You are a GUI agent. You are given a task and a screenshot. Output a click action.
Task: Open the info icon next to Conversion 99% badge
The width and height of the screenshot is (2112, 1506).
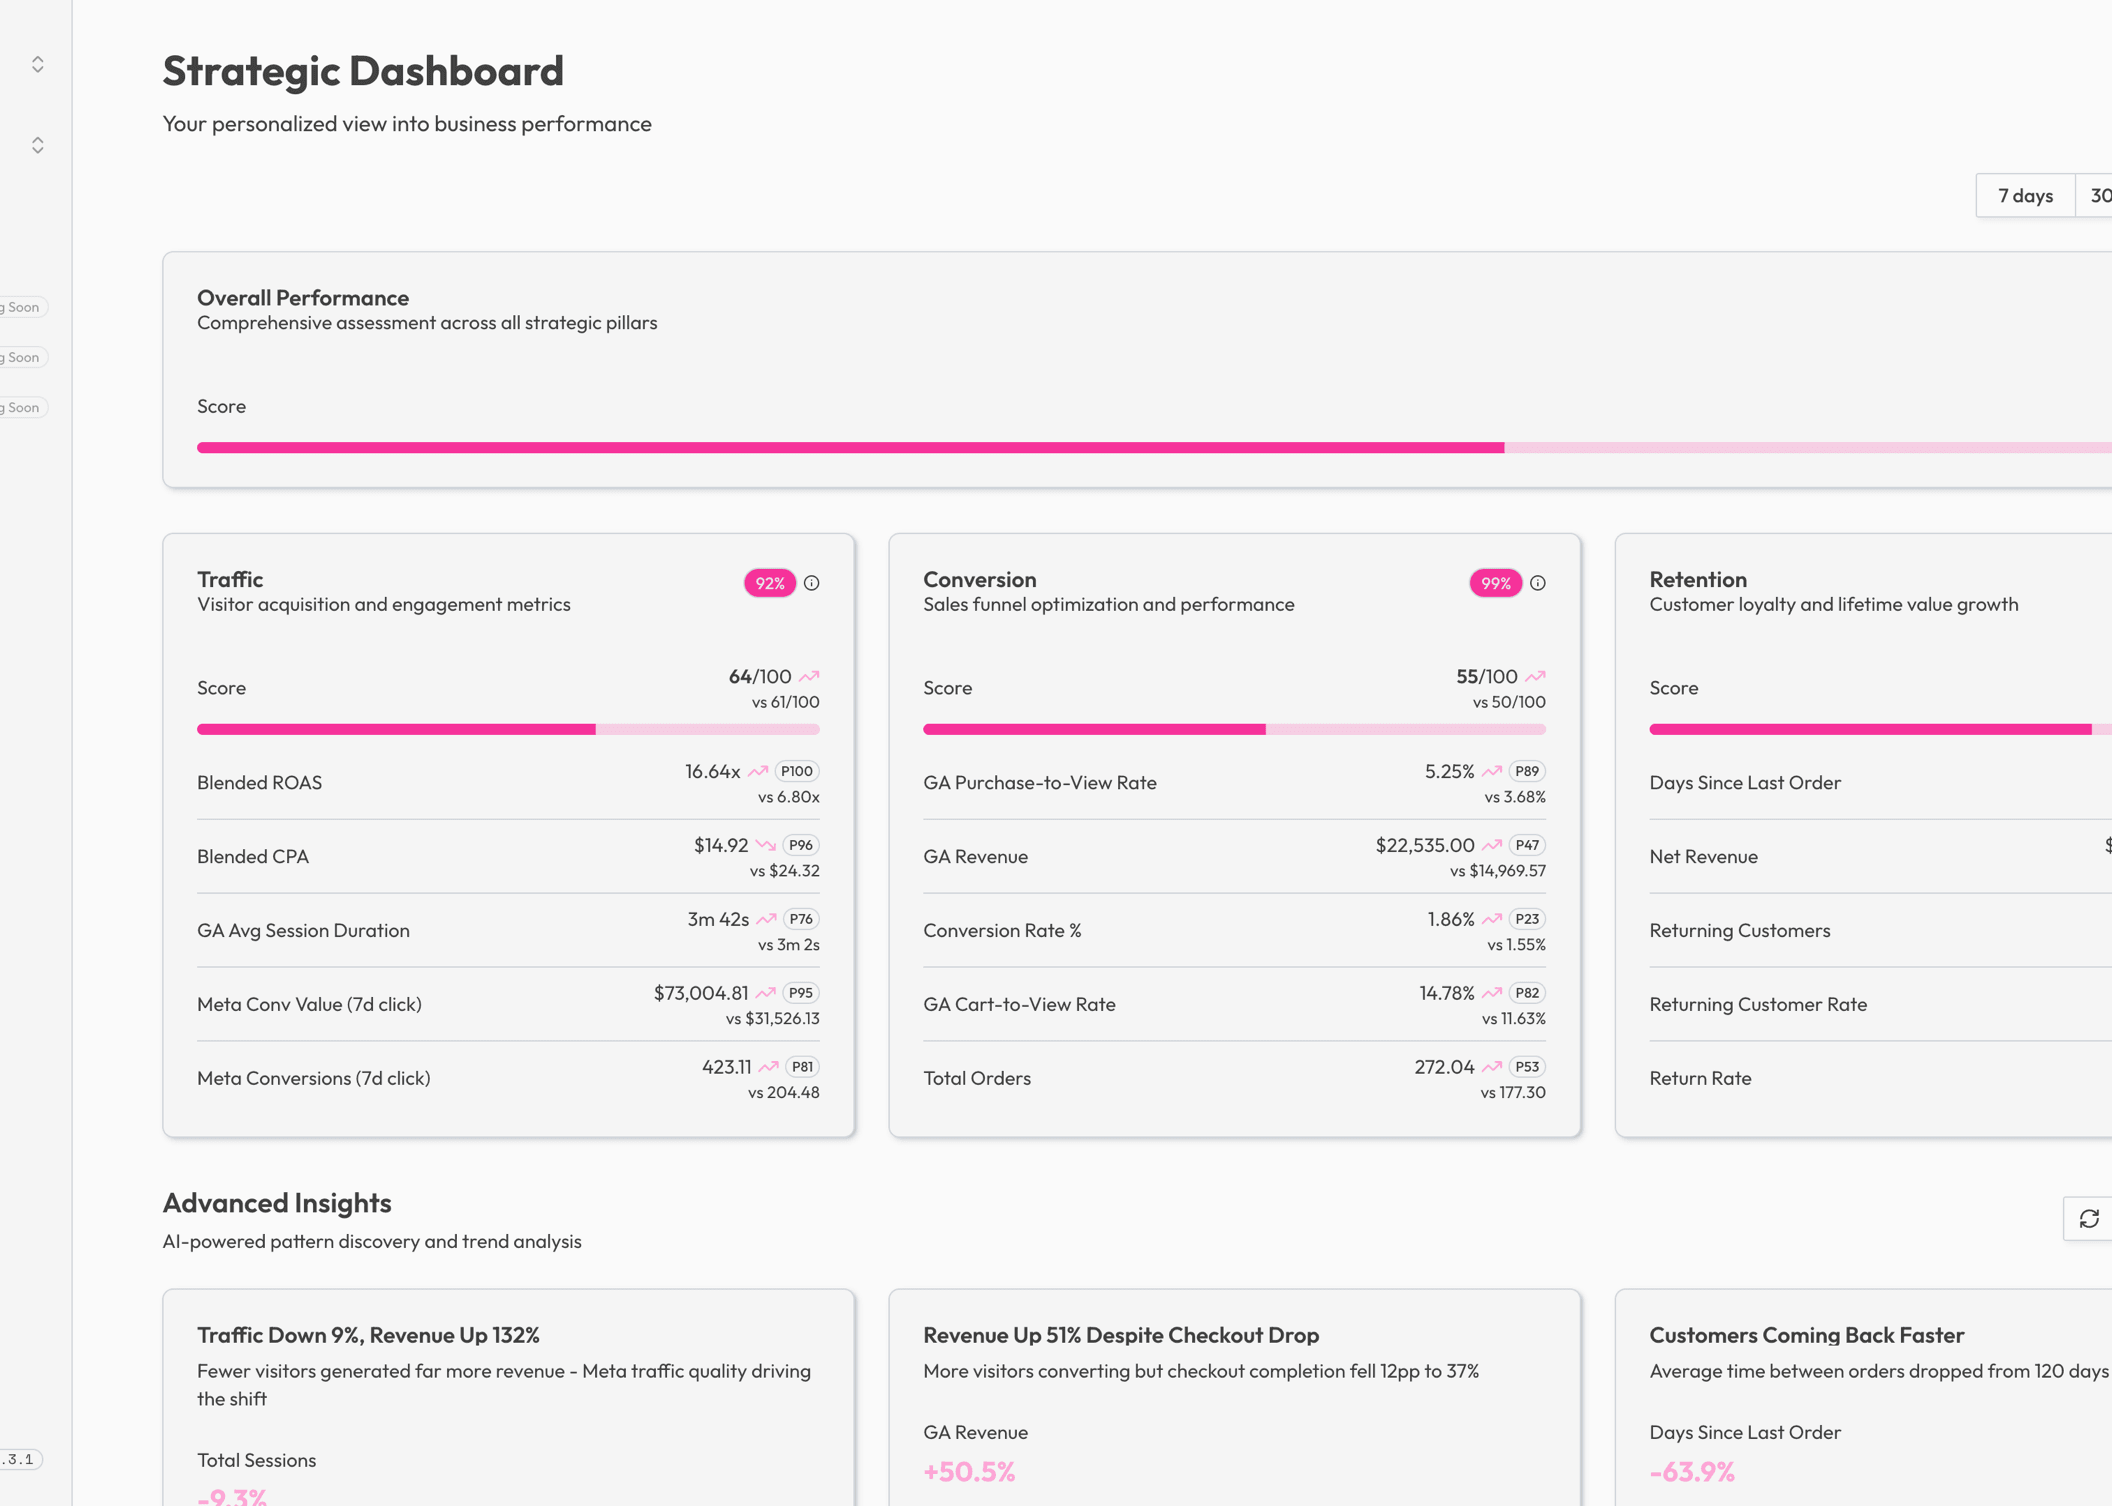1539,583
